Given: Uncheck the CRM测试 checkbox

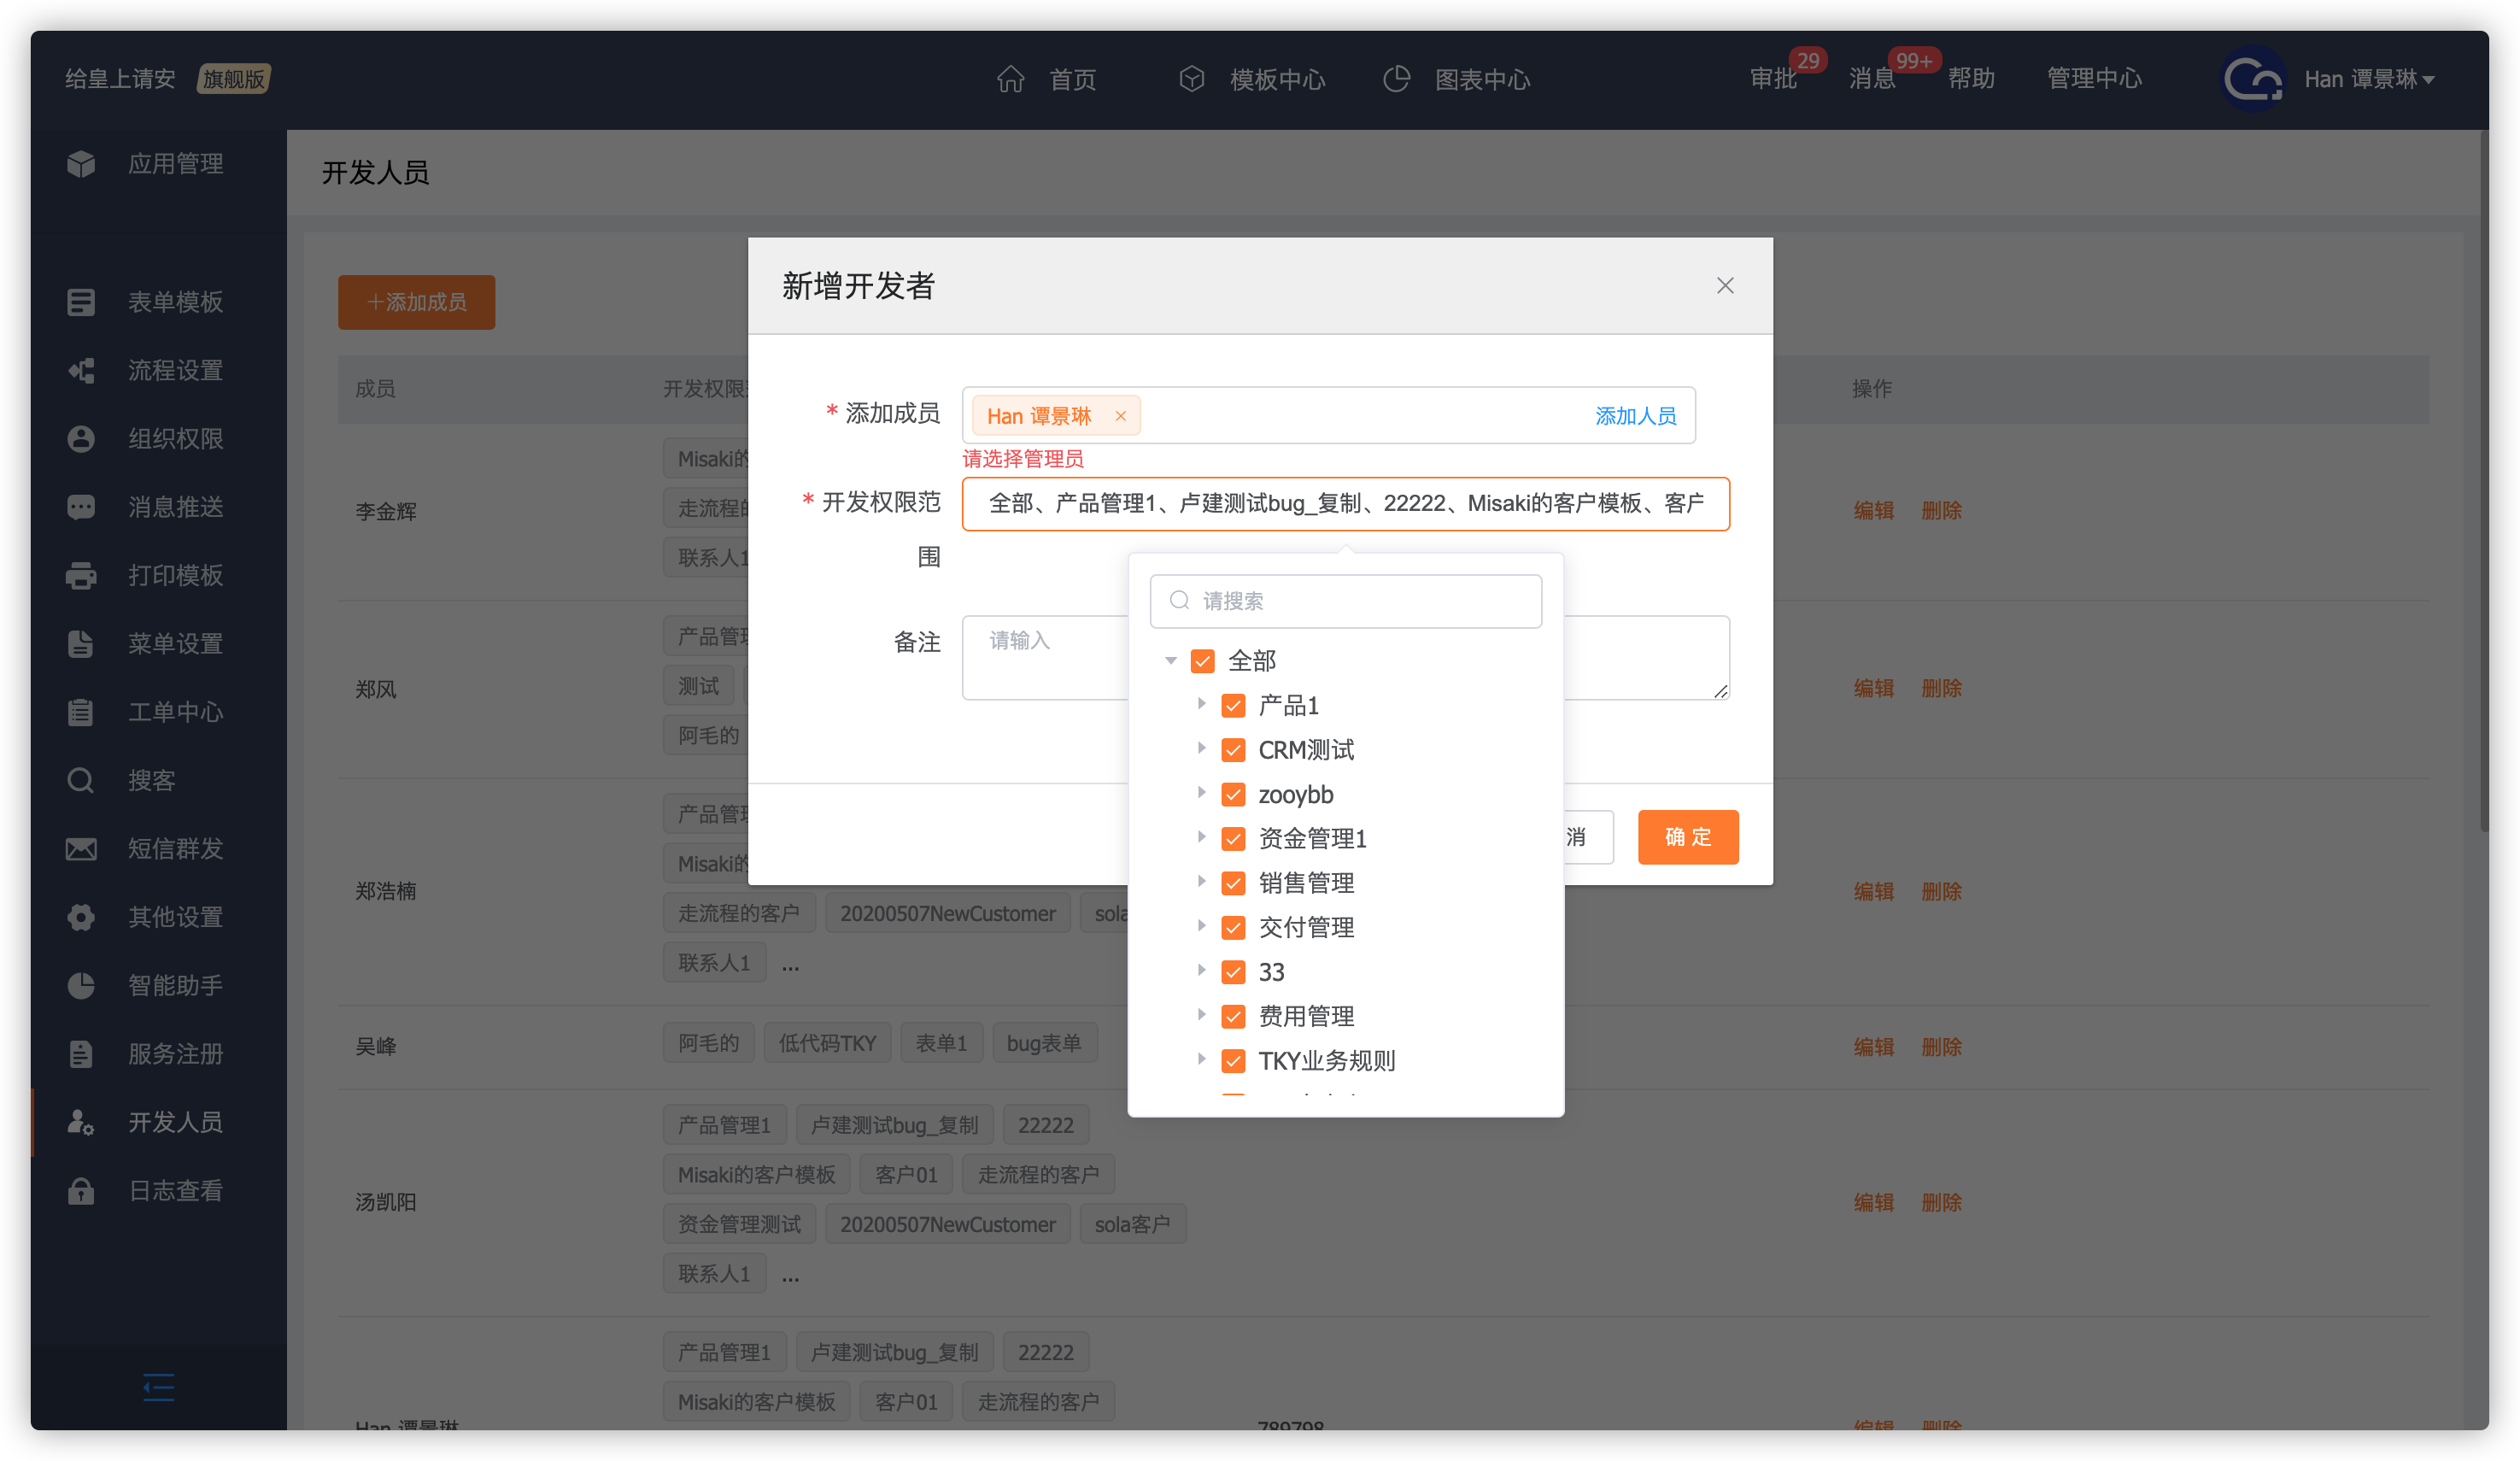Looking at the screenshot, I should click(x=1233, y=750).
